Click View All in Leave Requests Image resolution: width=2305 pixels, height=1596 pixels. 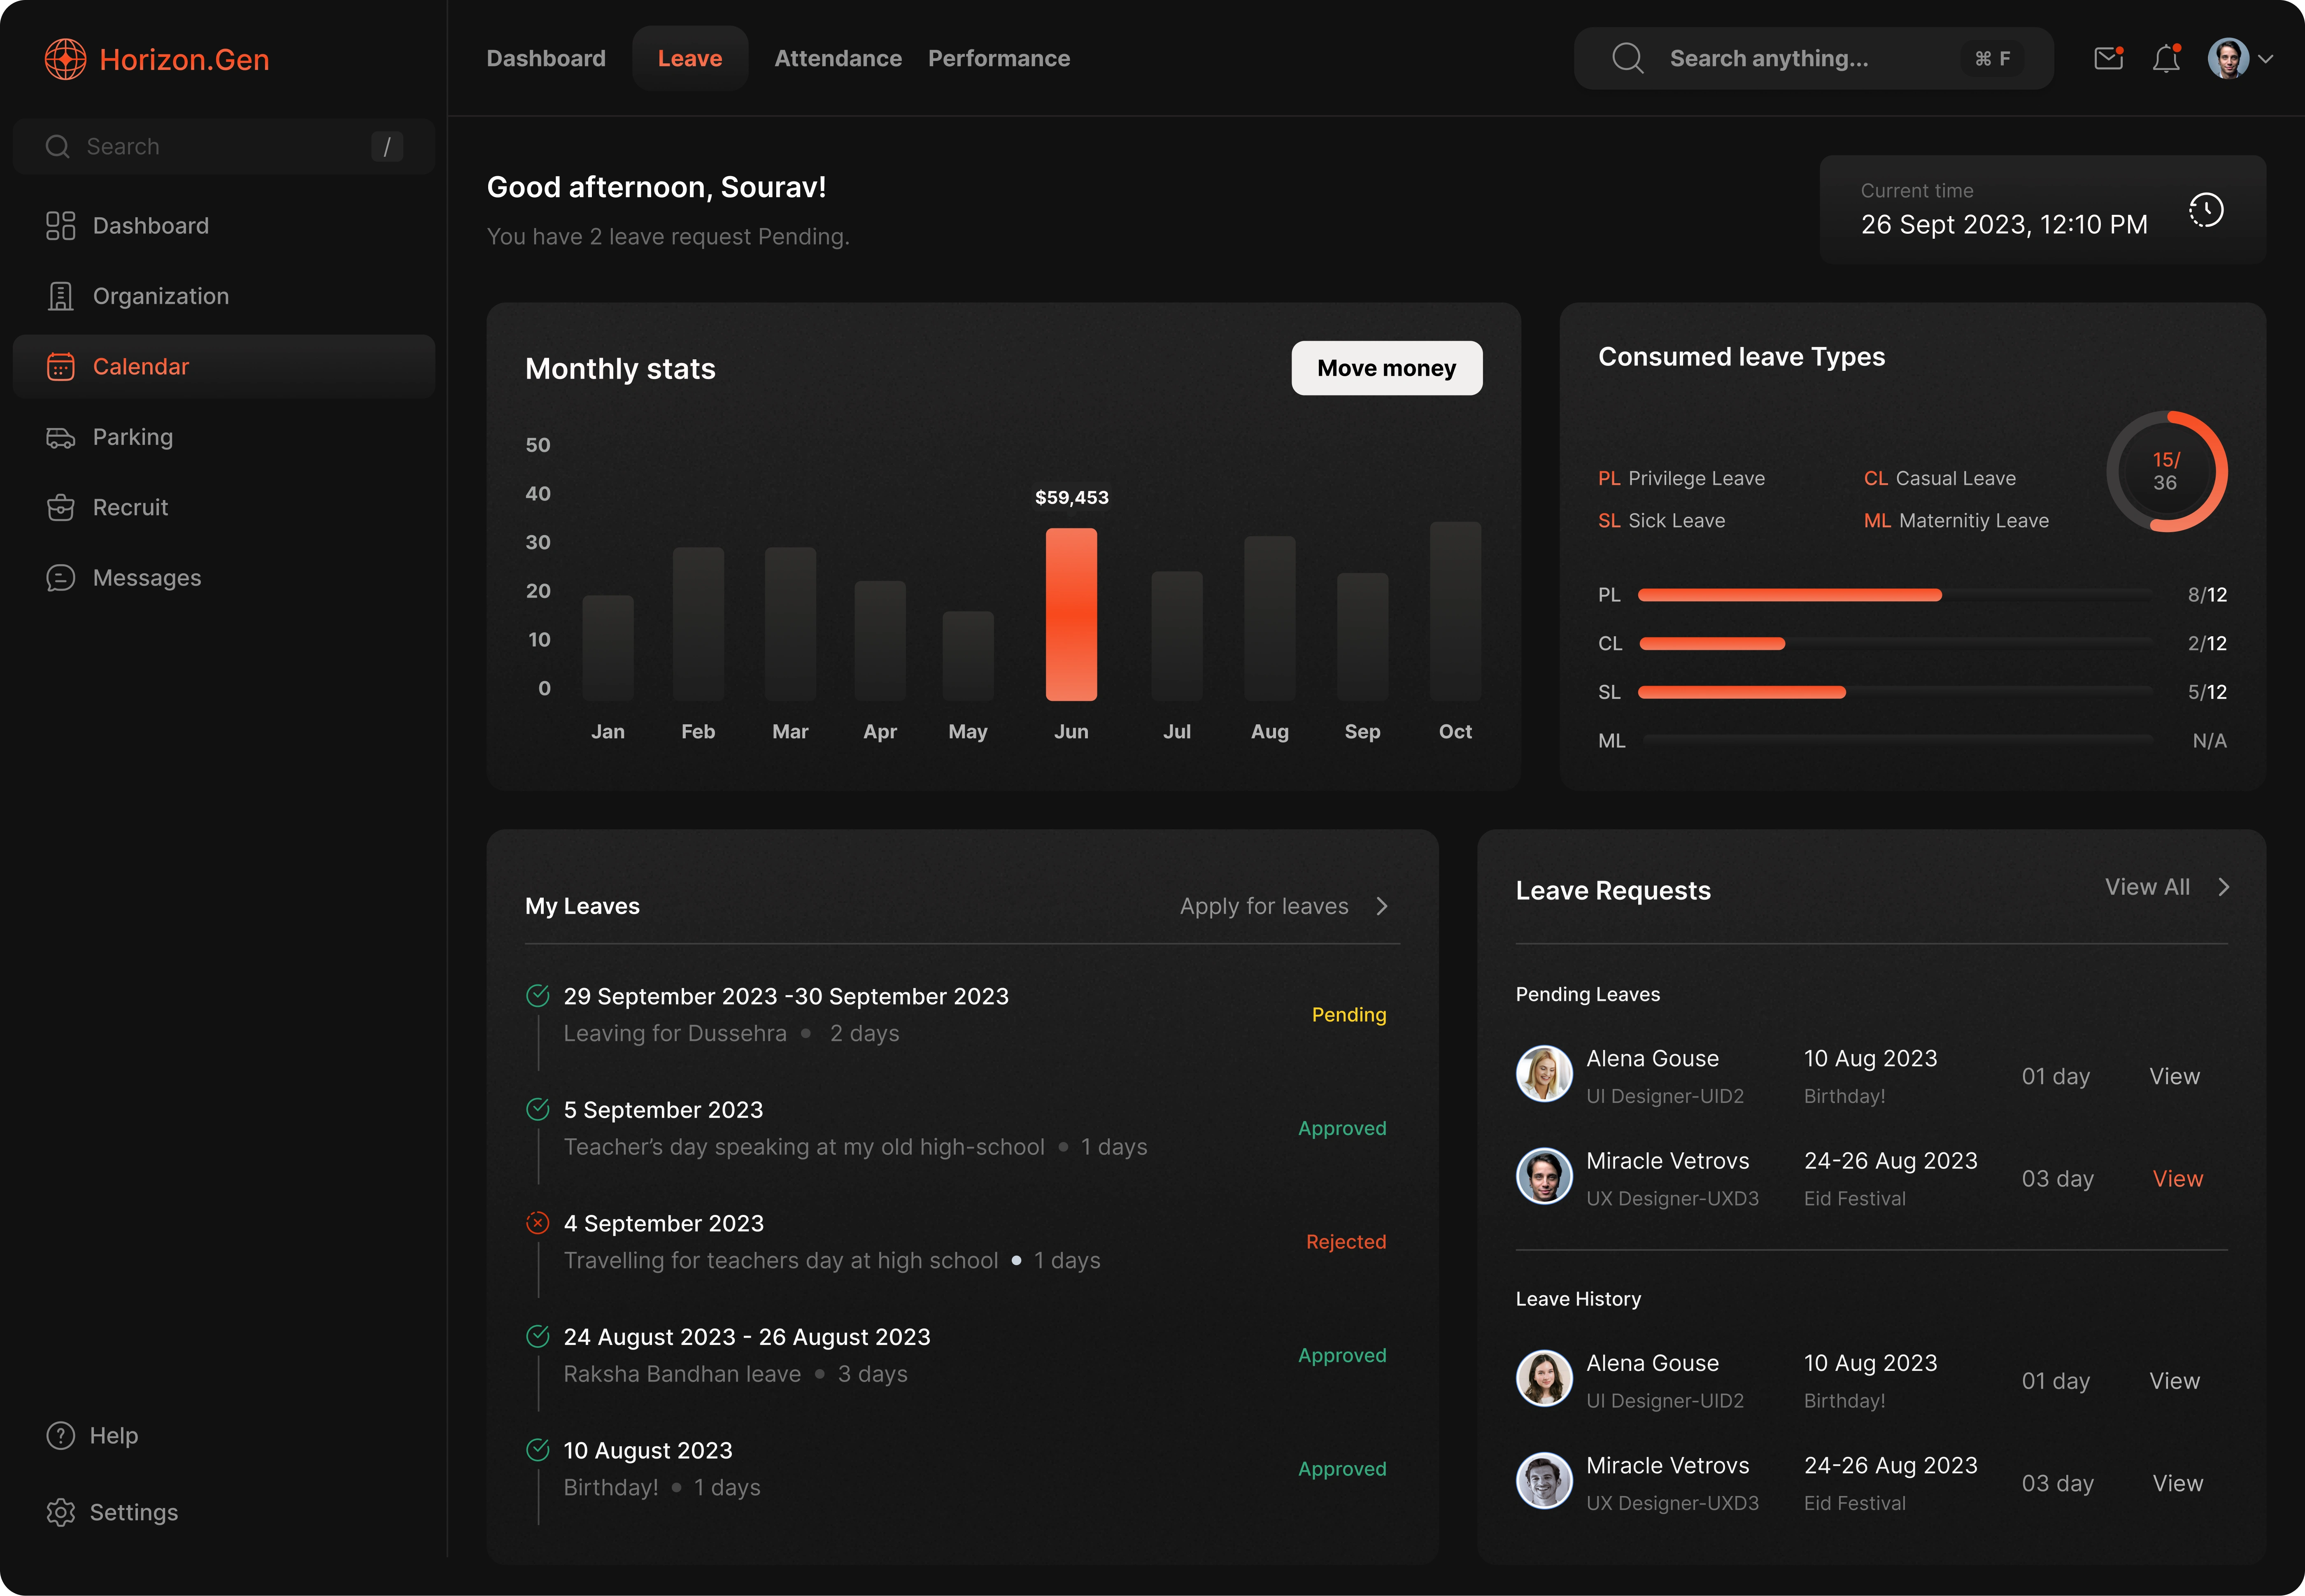[x=2147, y=887]
